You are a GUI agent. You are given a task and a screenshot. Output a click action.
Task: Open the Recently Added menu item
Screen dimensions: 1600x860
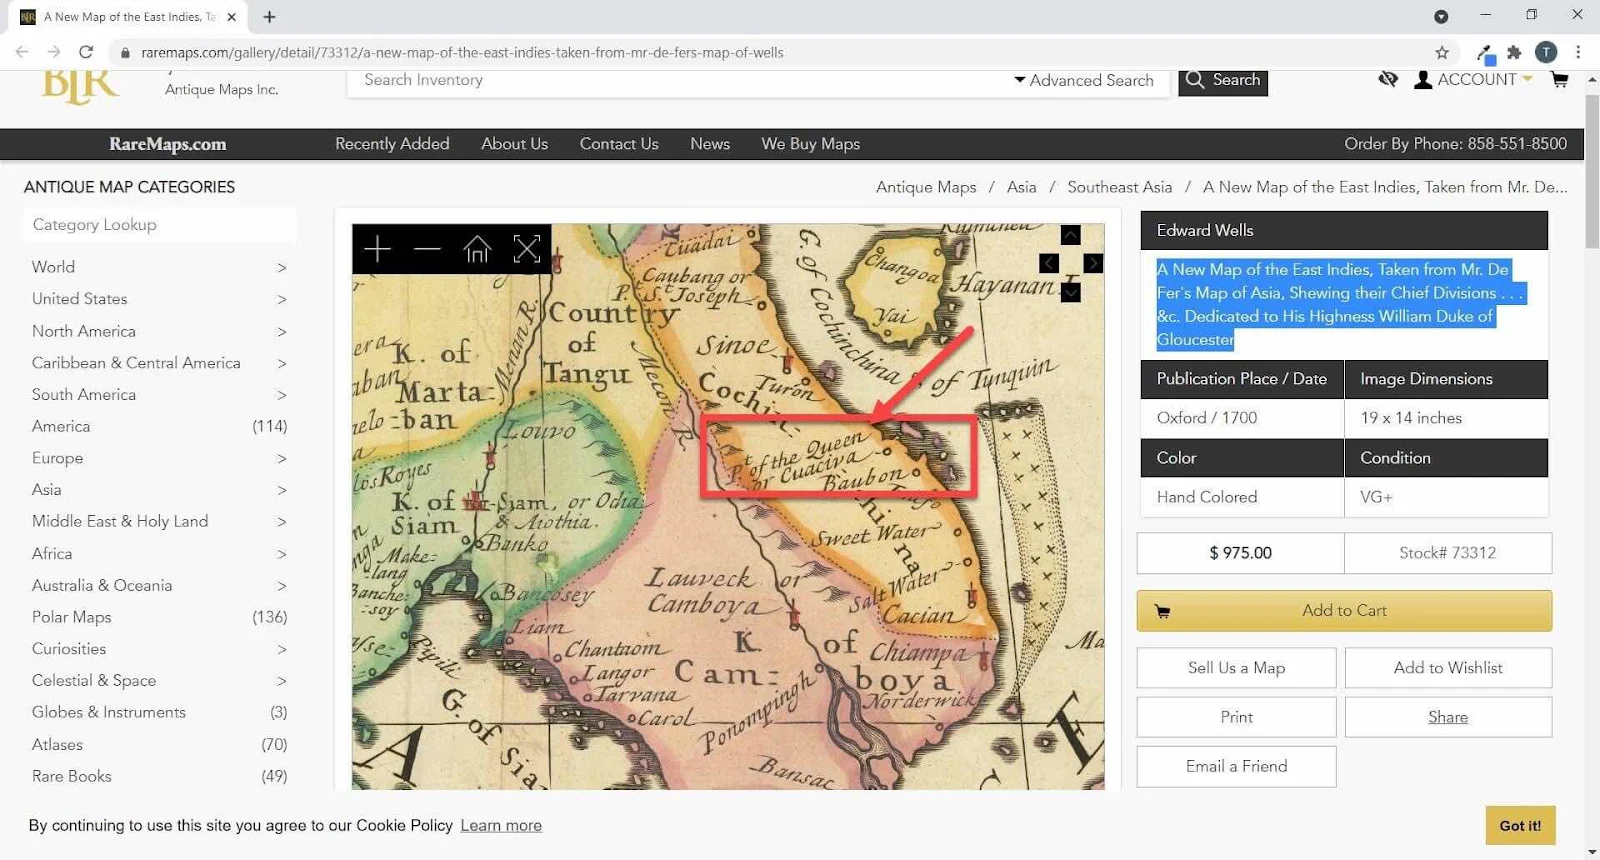392,144
